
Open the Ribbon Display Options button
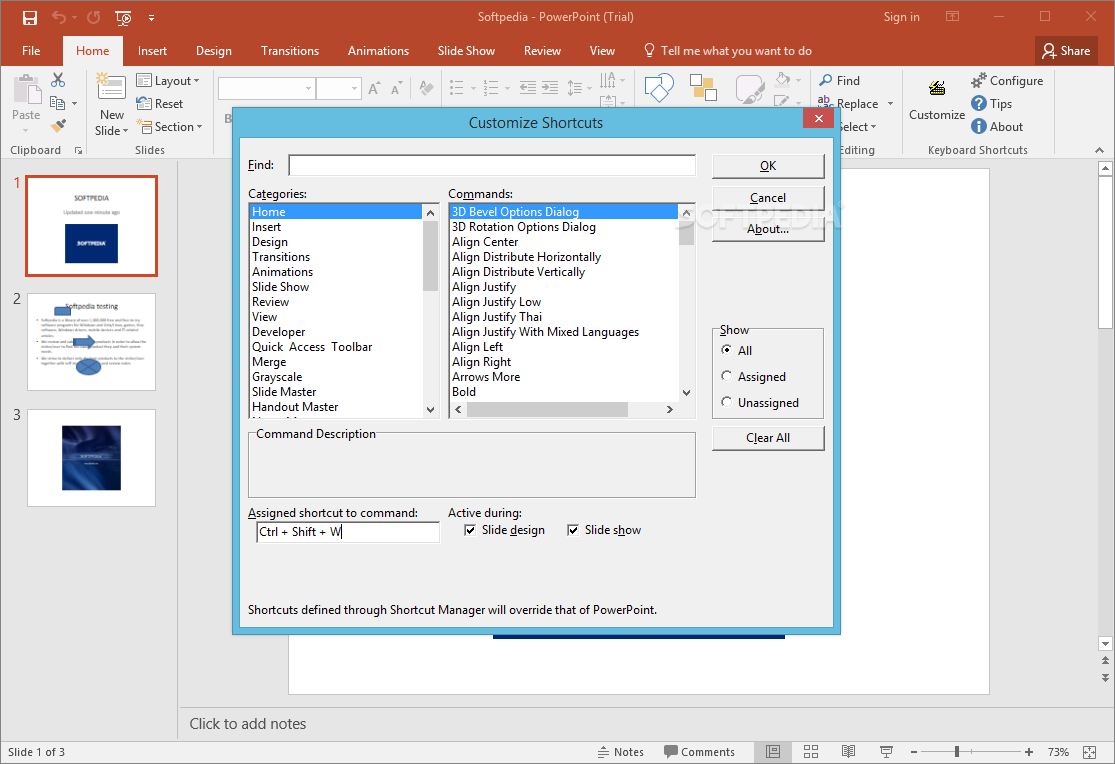pos(952,16)
